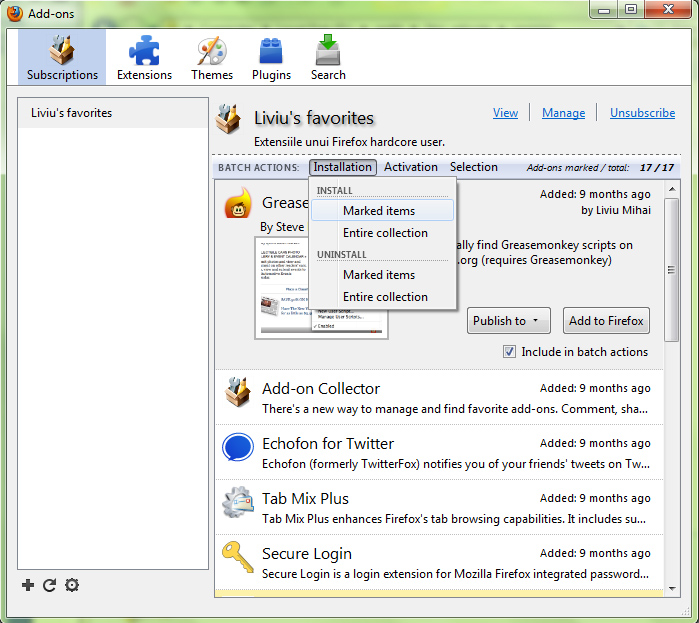This screenshot has height=623, width=699.
Task: Choose Entire collection under UNINSTALL
Action: (x=382, y=297)
